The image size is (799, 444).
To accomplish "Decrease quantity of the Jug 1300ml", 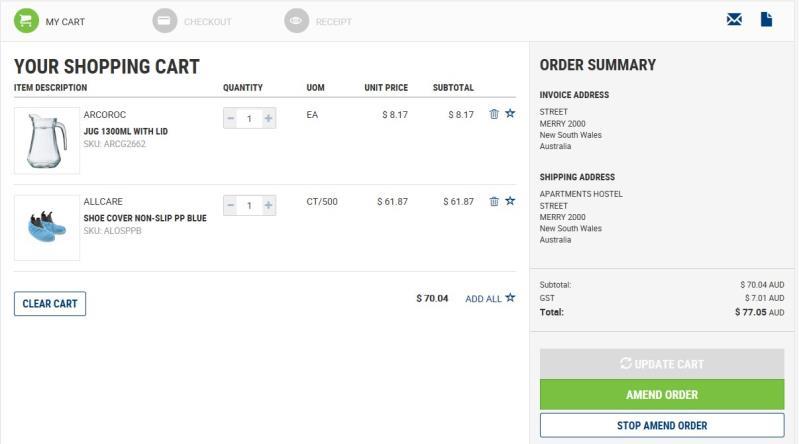I will [x=231, y=119].
